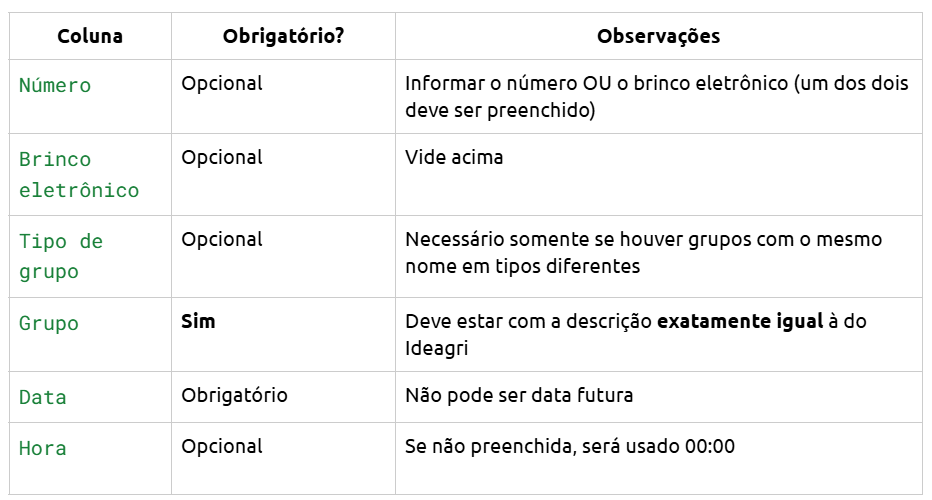The image size is (932, 500).
Task: Click Opcional in the Tipo de grupo row
Action: pyautogui.click(x=222, y=240)
